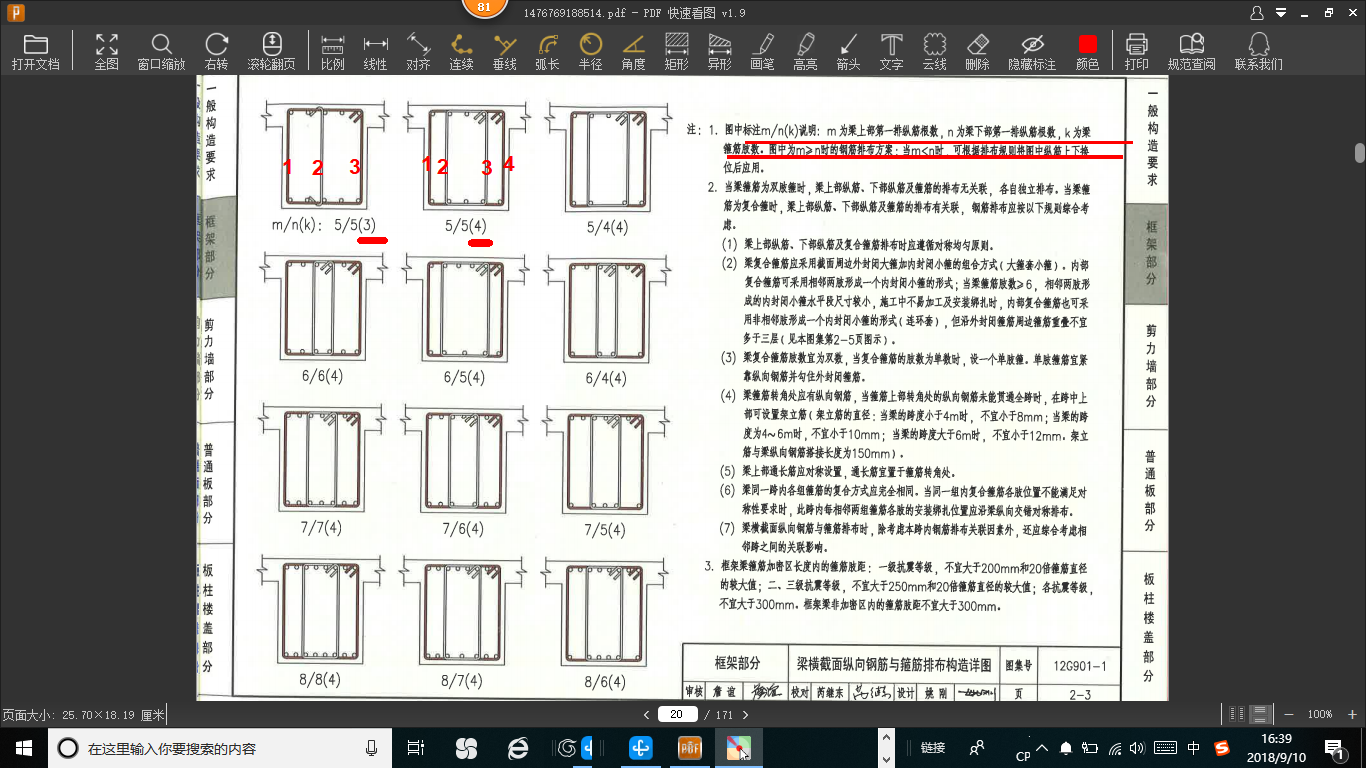1366x768 pixels.
Task: Select the rectangle area 矩形 tool
Action: 676,51
